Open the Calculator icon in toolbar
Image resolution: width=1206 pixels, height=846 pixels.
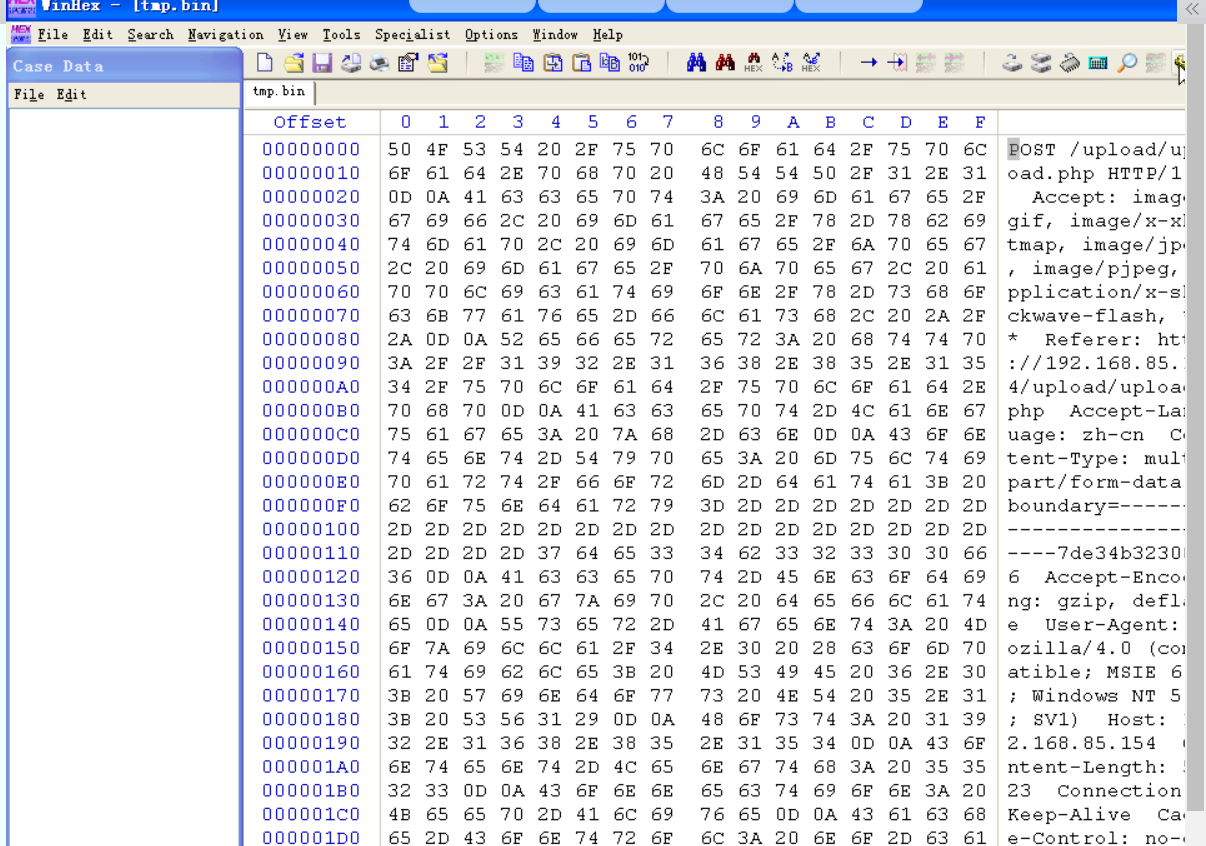pyautogui.click(x=1098, y=63)
